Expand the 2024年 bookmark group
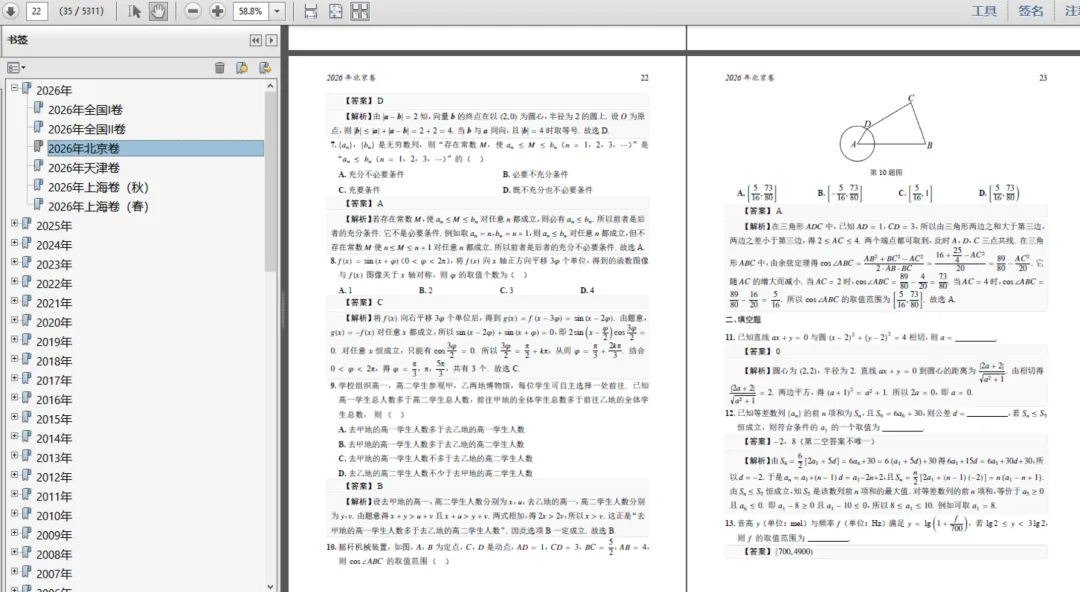The height and width of the screenshot is (592, 1080). 14,243
